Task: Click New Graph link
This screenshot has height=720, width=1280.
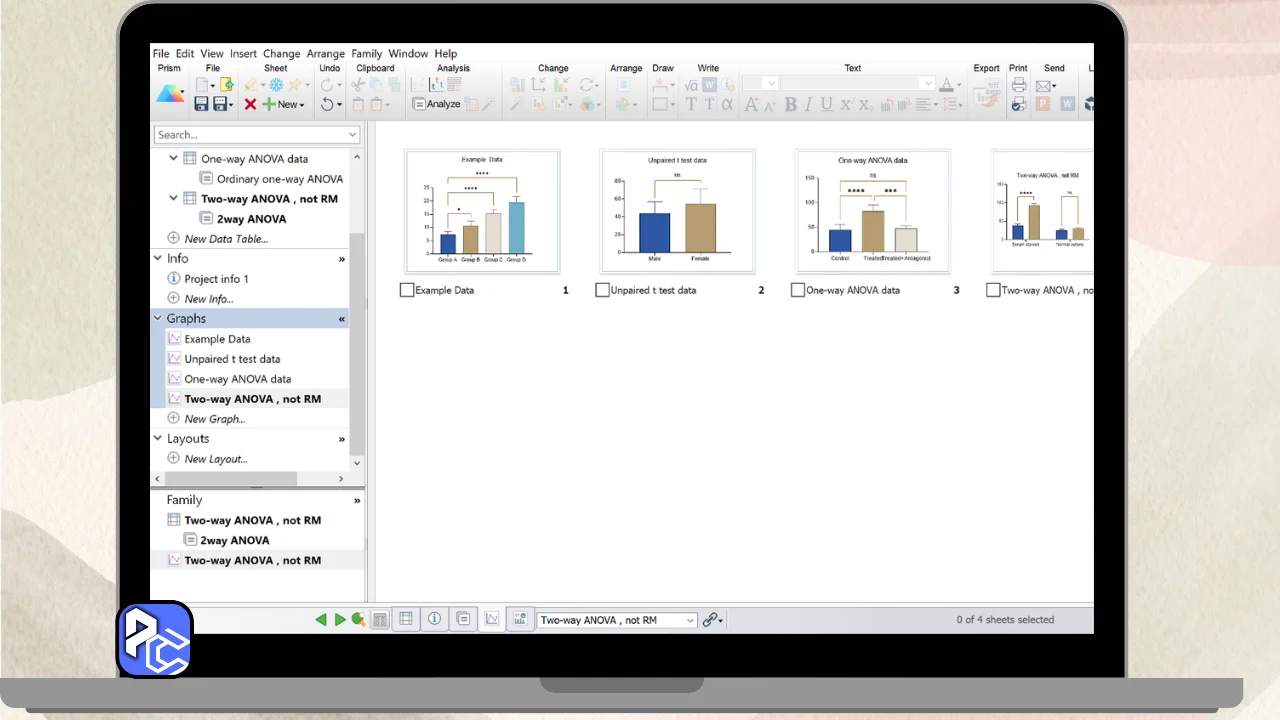Action: 215,419
